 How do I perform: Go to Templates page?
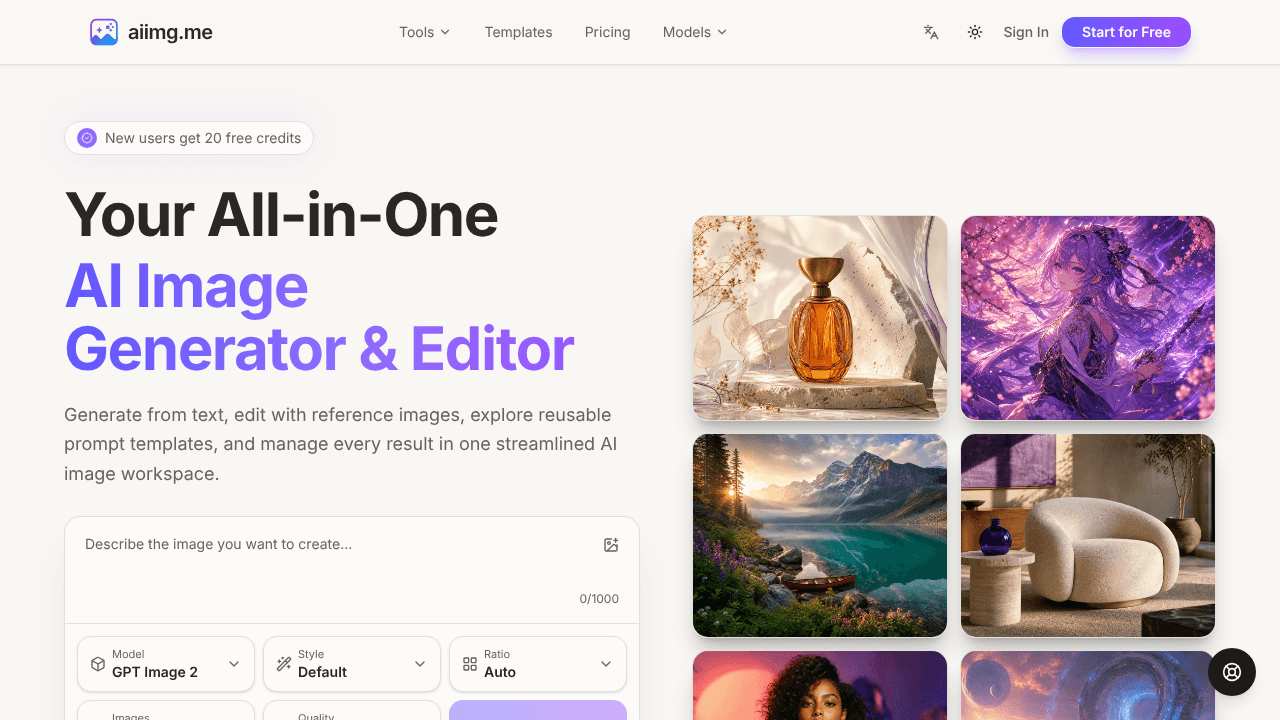pyautogui.click(x=518, y=32)
